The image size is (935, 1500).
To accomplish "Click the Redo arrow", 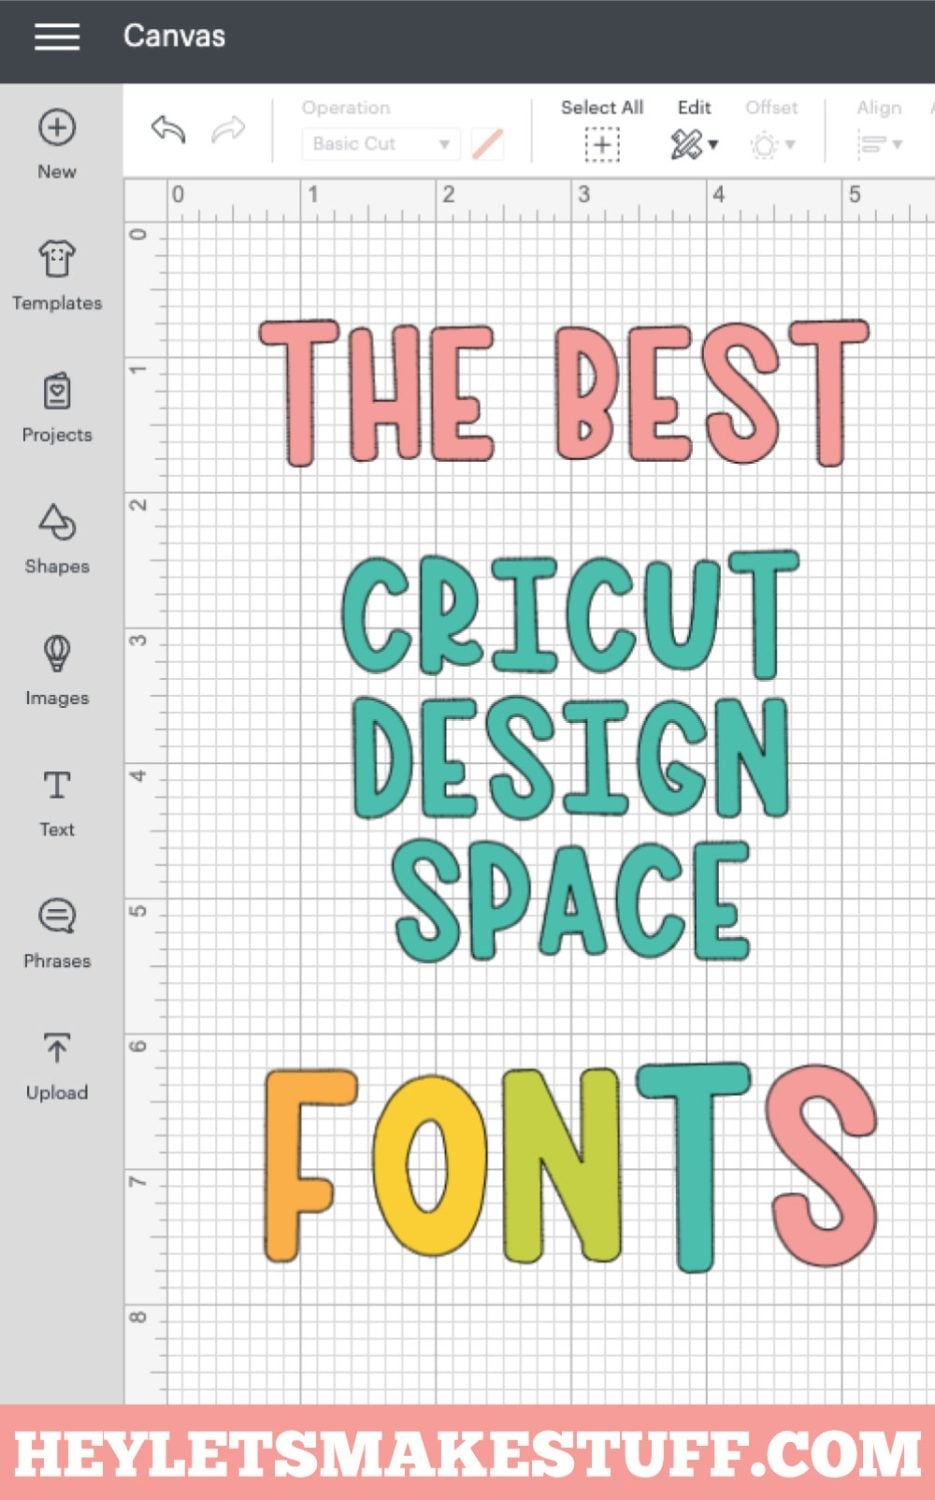I will point(229,130).
